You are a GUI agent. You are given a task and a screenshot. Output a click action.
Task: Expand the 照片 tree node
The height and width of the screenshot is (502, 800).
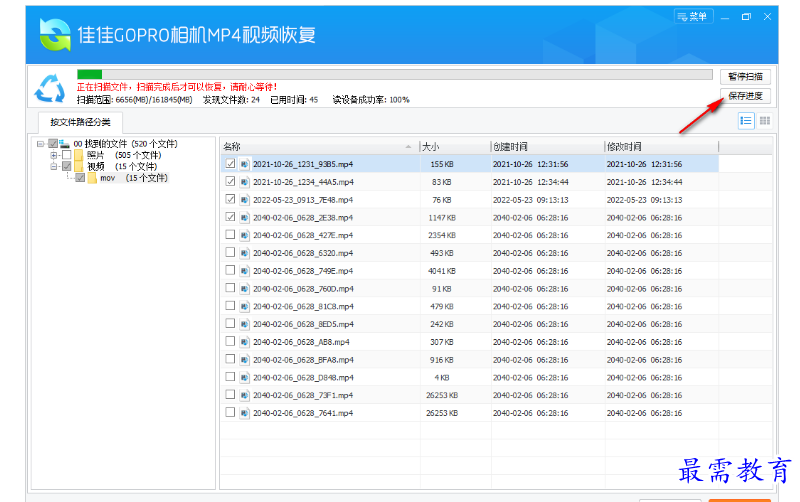tap(54, 155)
